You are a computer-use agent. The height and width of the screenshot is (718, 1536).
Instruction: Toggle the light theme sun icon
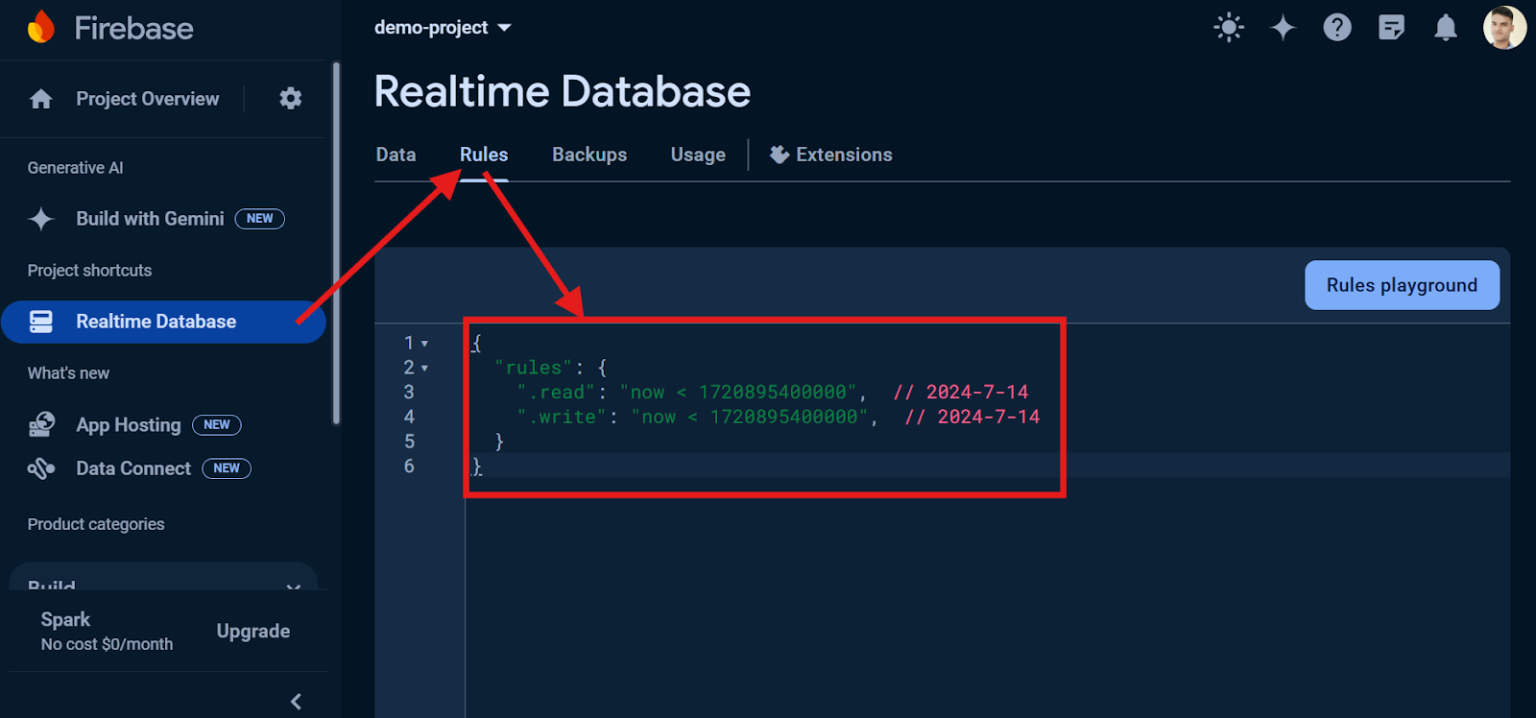pos(1228,27)
